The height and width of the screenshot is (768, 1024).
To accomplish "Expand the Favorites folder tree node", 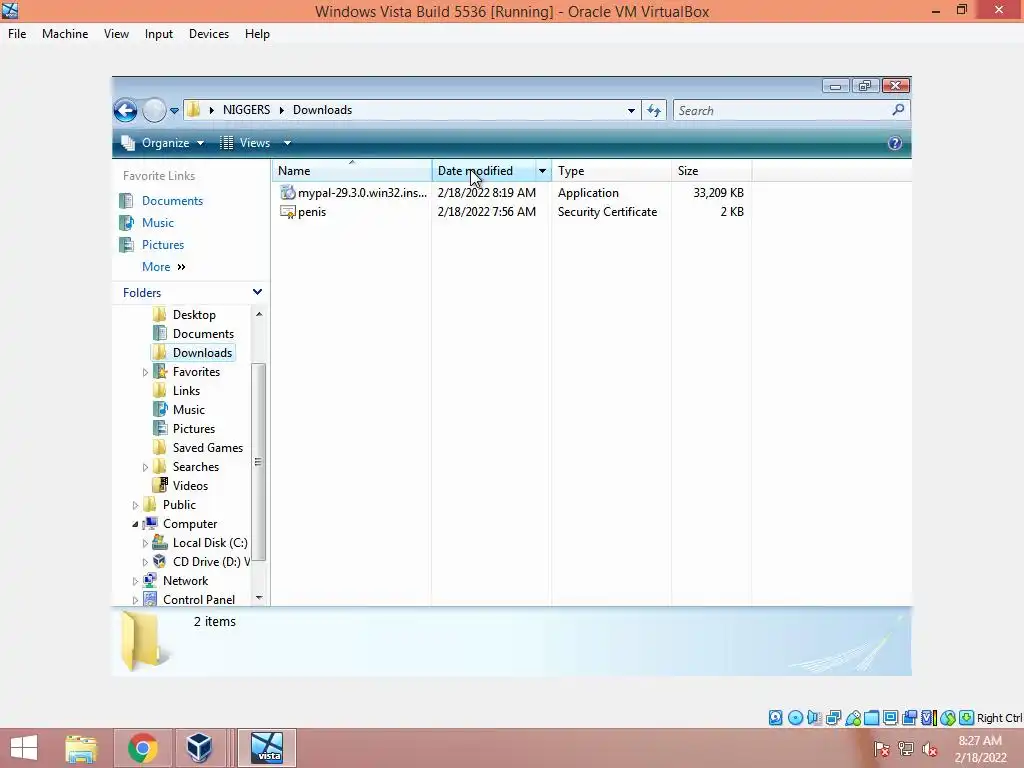I will point(145,372).
